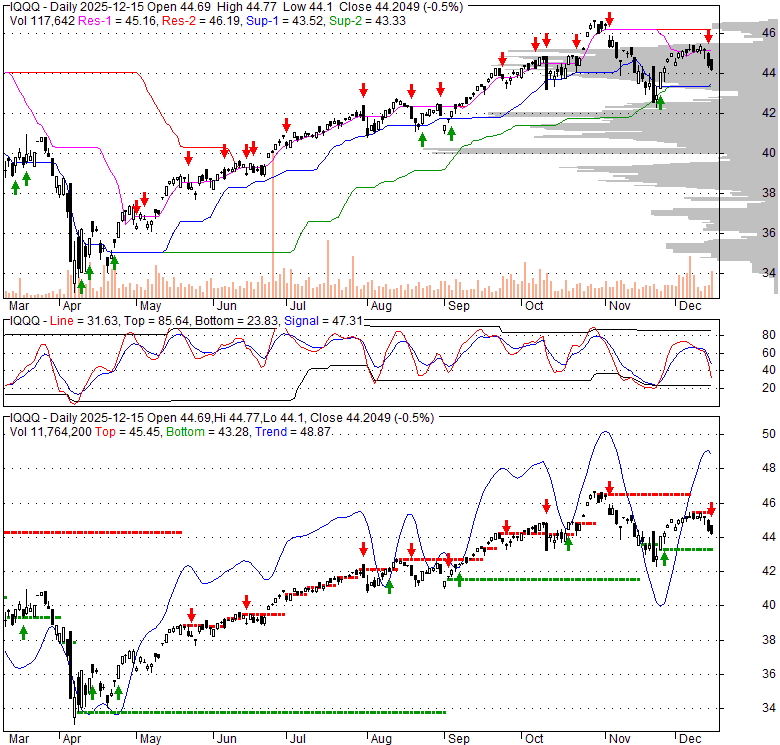Select the red dashed resistance line at the left of the bottom chart
Image resolution: width=780 pixels, height=745 pixels.
(x=93, y=533)
